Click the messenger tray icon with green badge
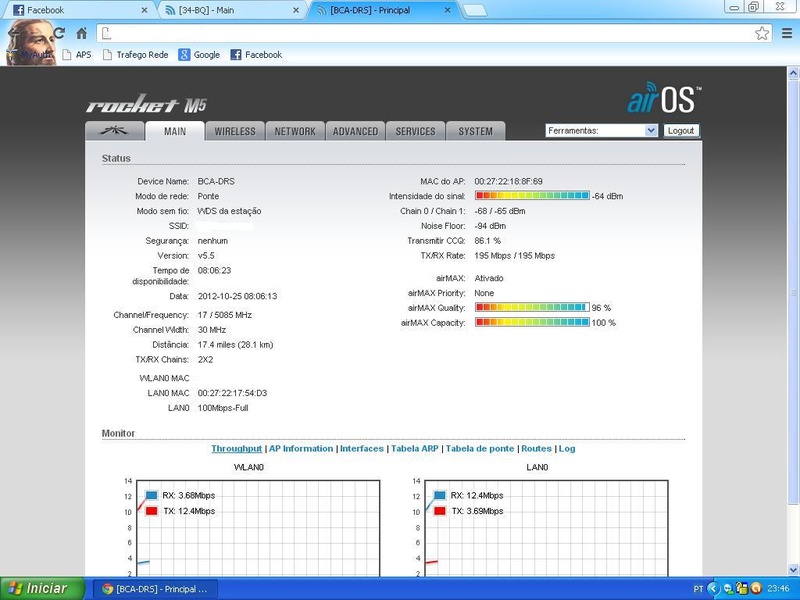 pyautogui.click(x=728, y=589)
